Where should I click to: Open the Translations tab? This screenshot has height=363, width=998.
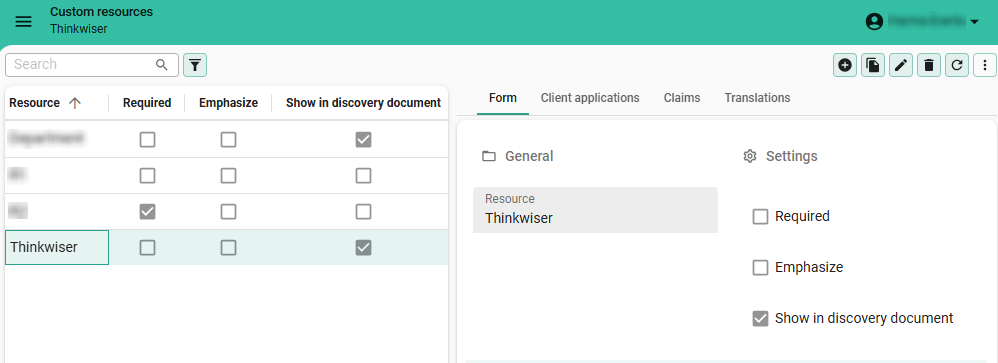(757, 98)
